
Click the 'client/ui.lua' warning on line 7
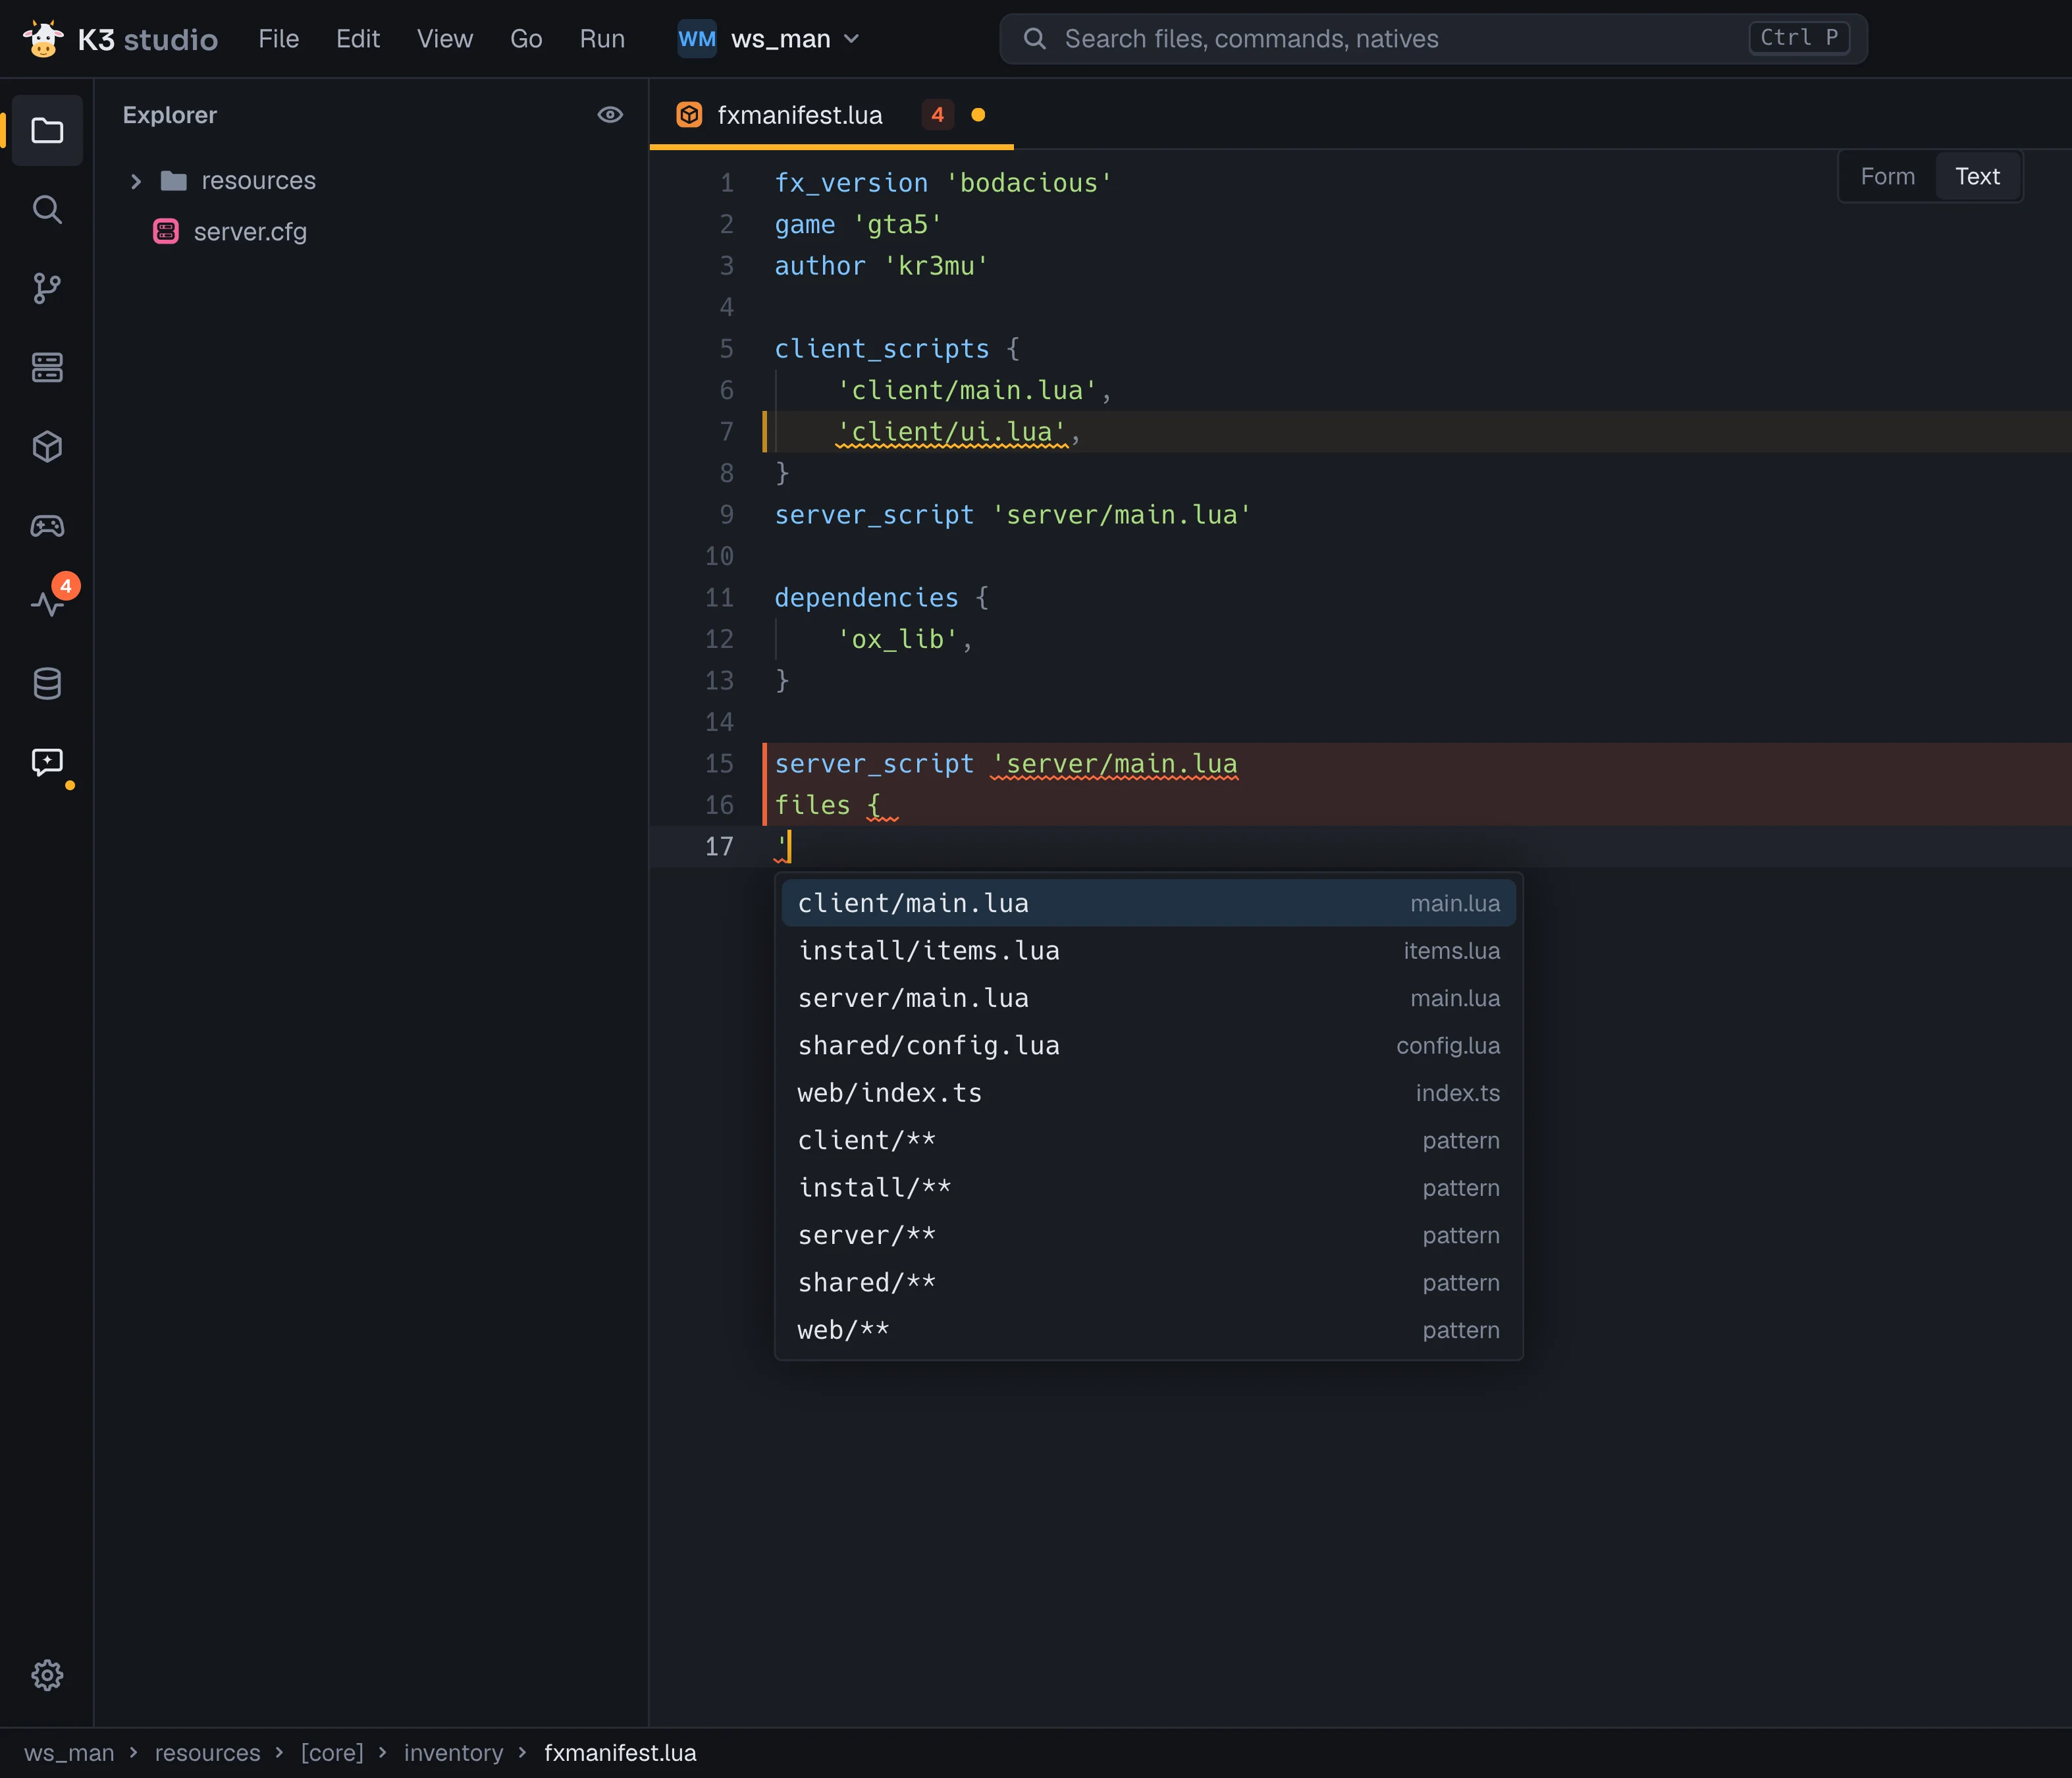point(951,432)
